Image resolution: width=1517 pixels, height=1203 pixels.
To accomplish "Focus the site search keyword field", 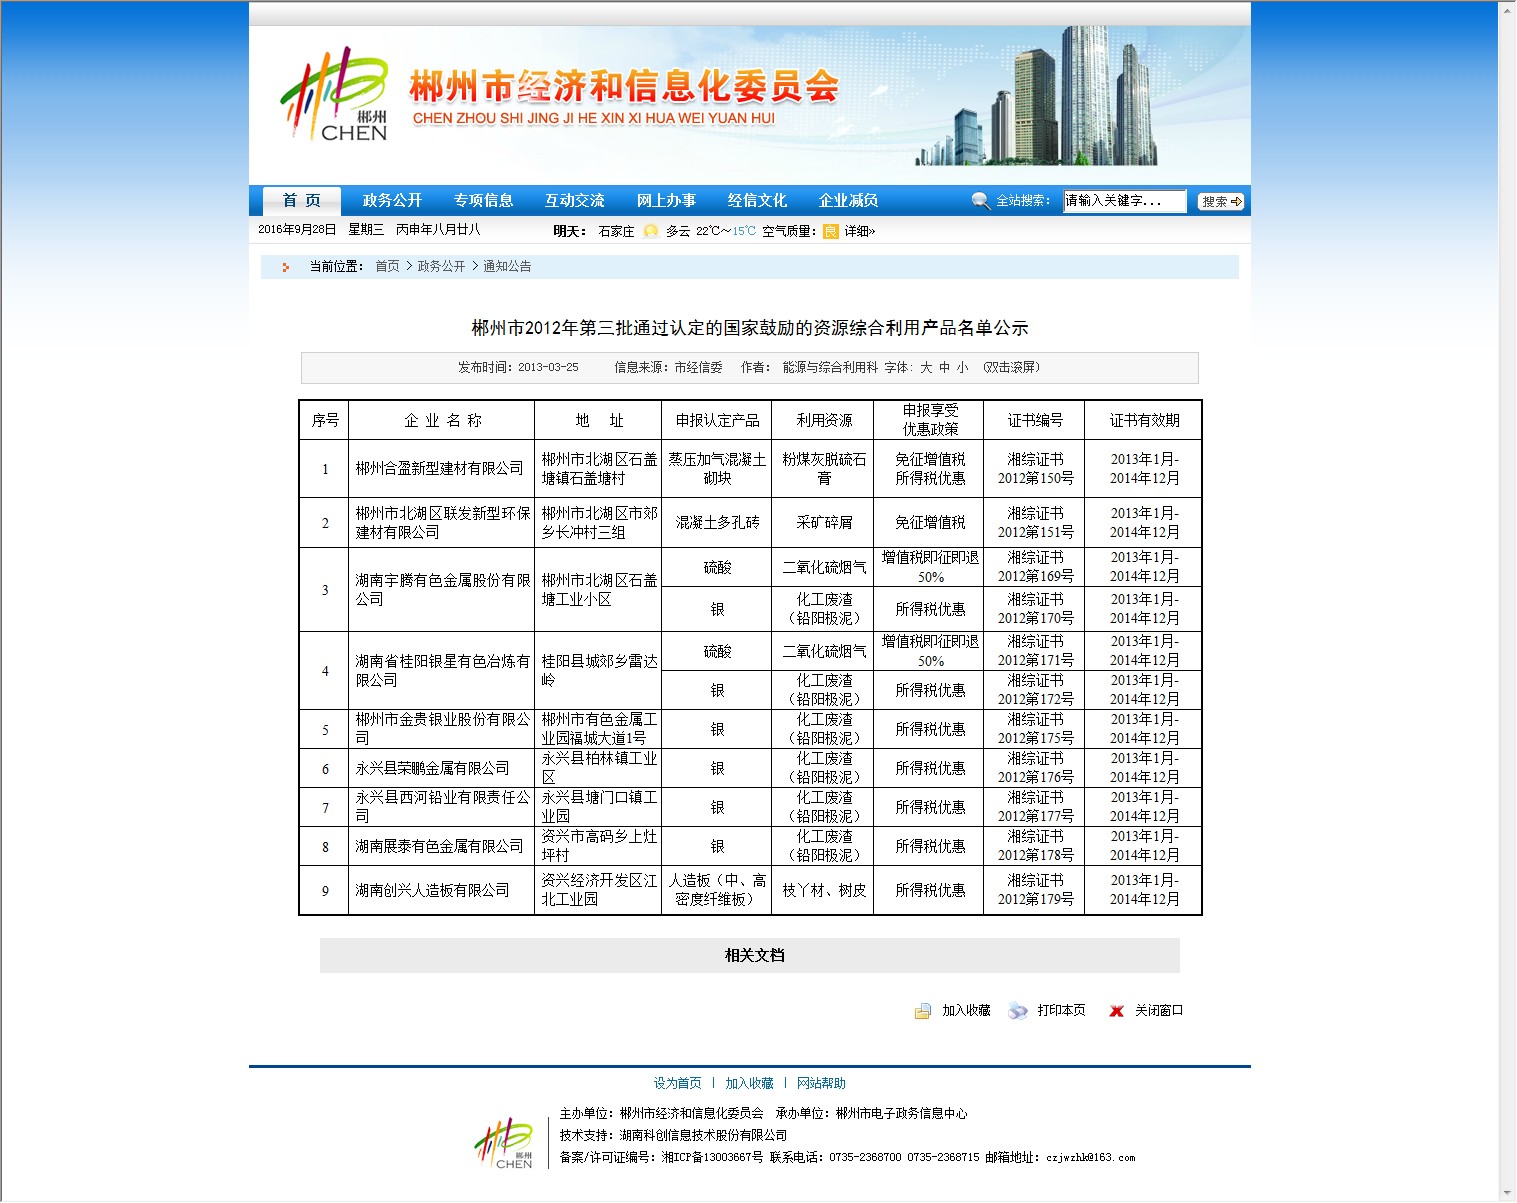I will click(1125, 201).
